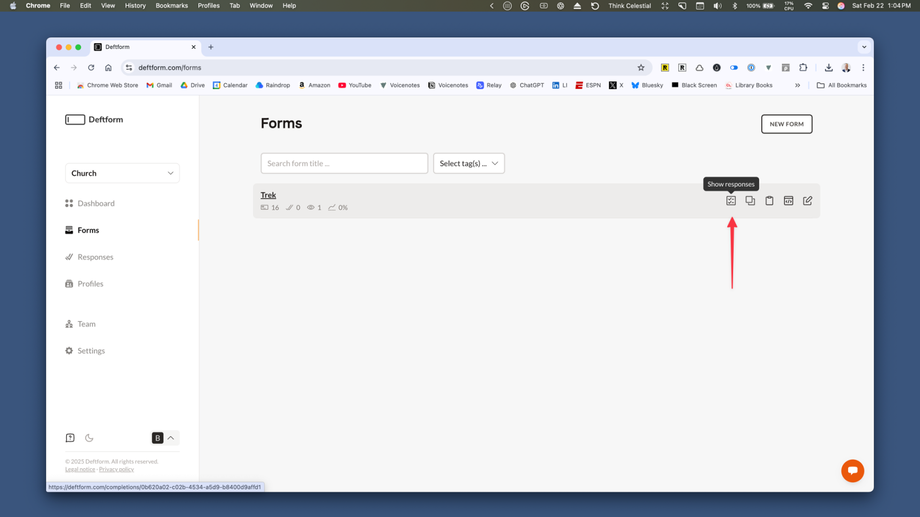The image size is (920, 517).
Task: Open the Raindrop bookmark
Action: coord(273,85)
